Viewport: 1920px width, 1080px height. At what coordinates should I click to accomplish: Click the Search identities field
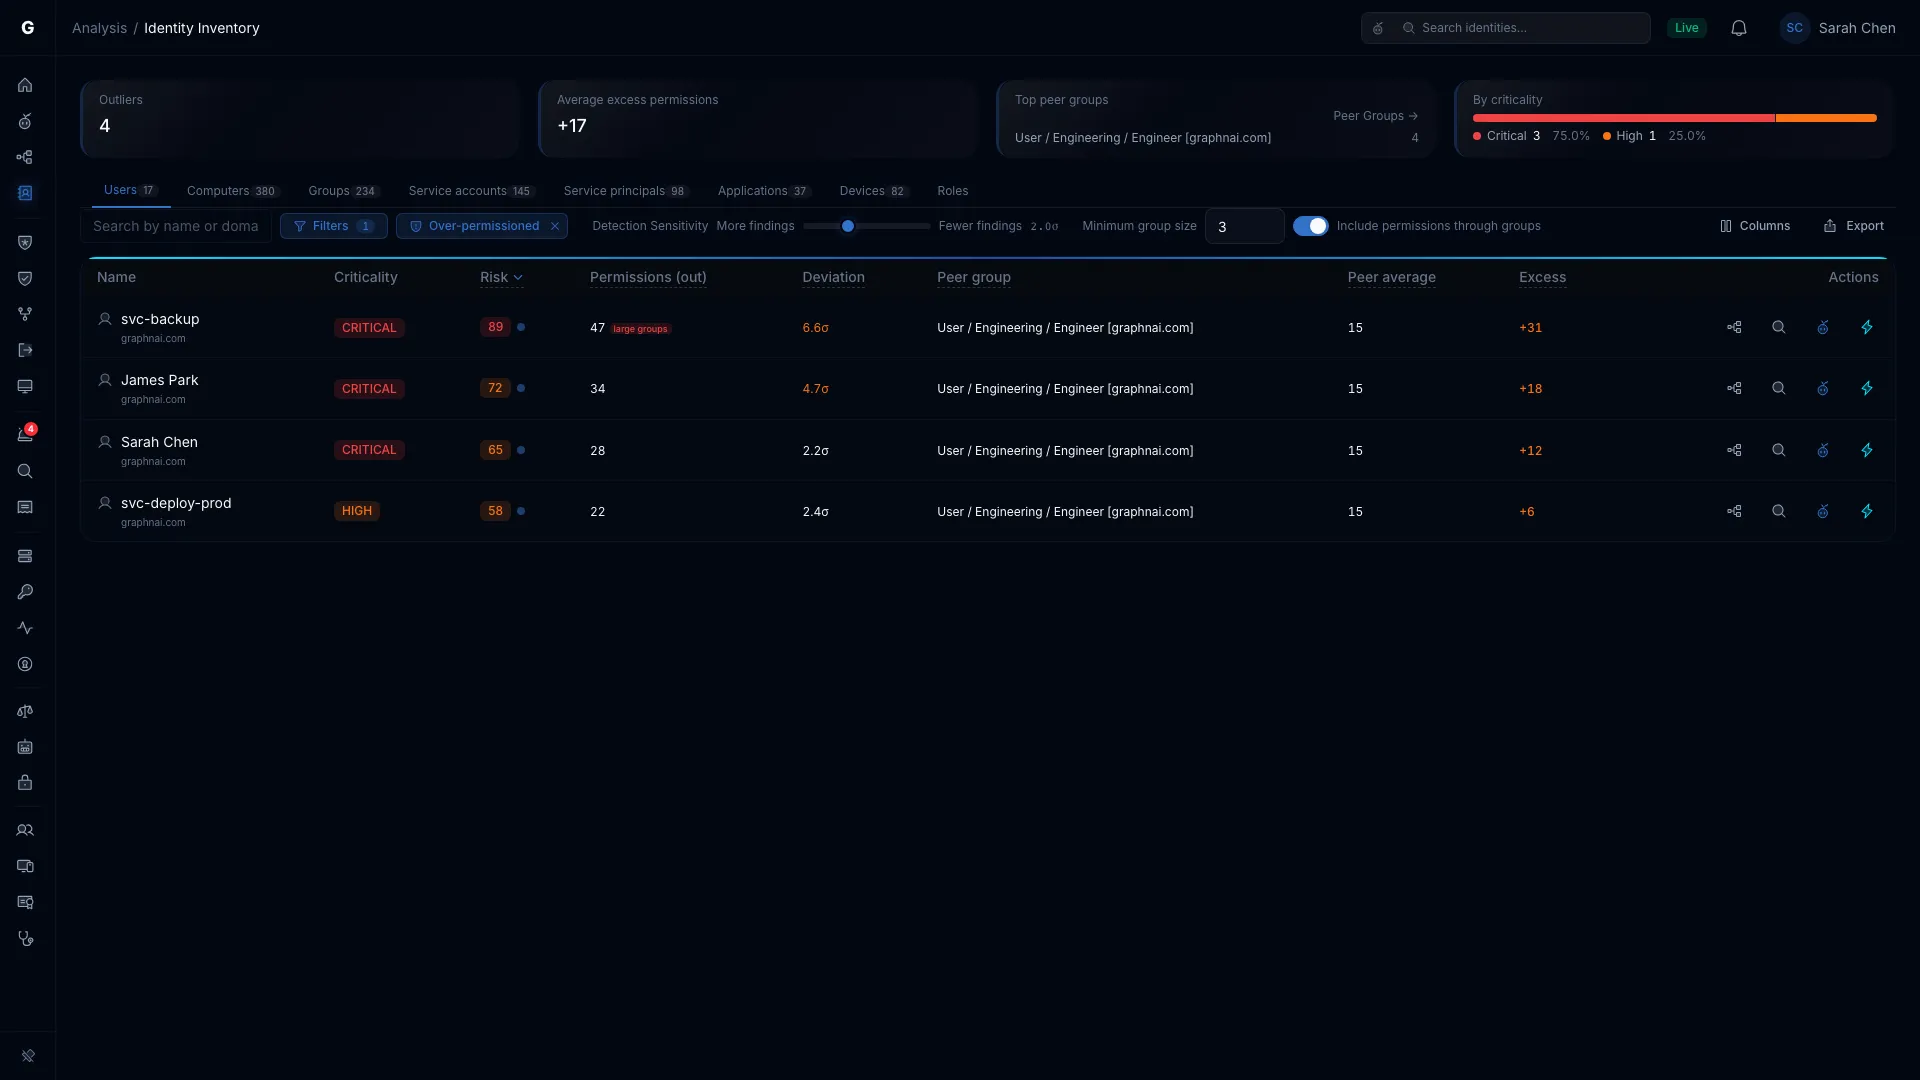[1506, 28]
